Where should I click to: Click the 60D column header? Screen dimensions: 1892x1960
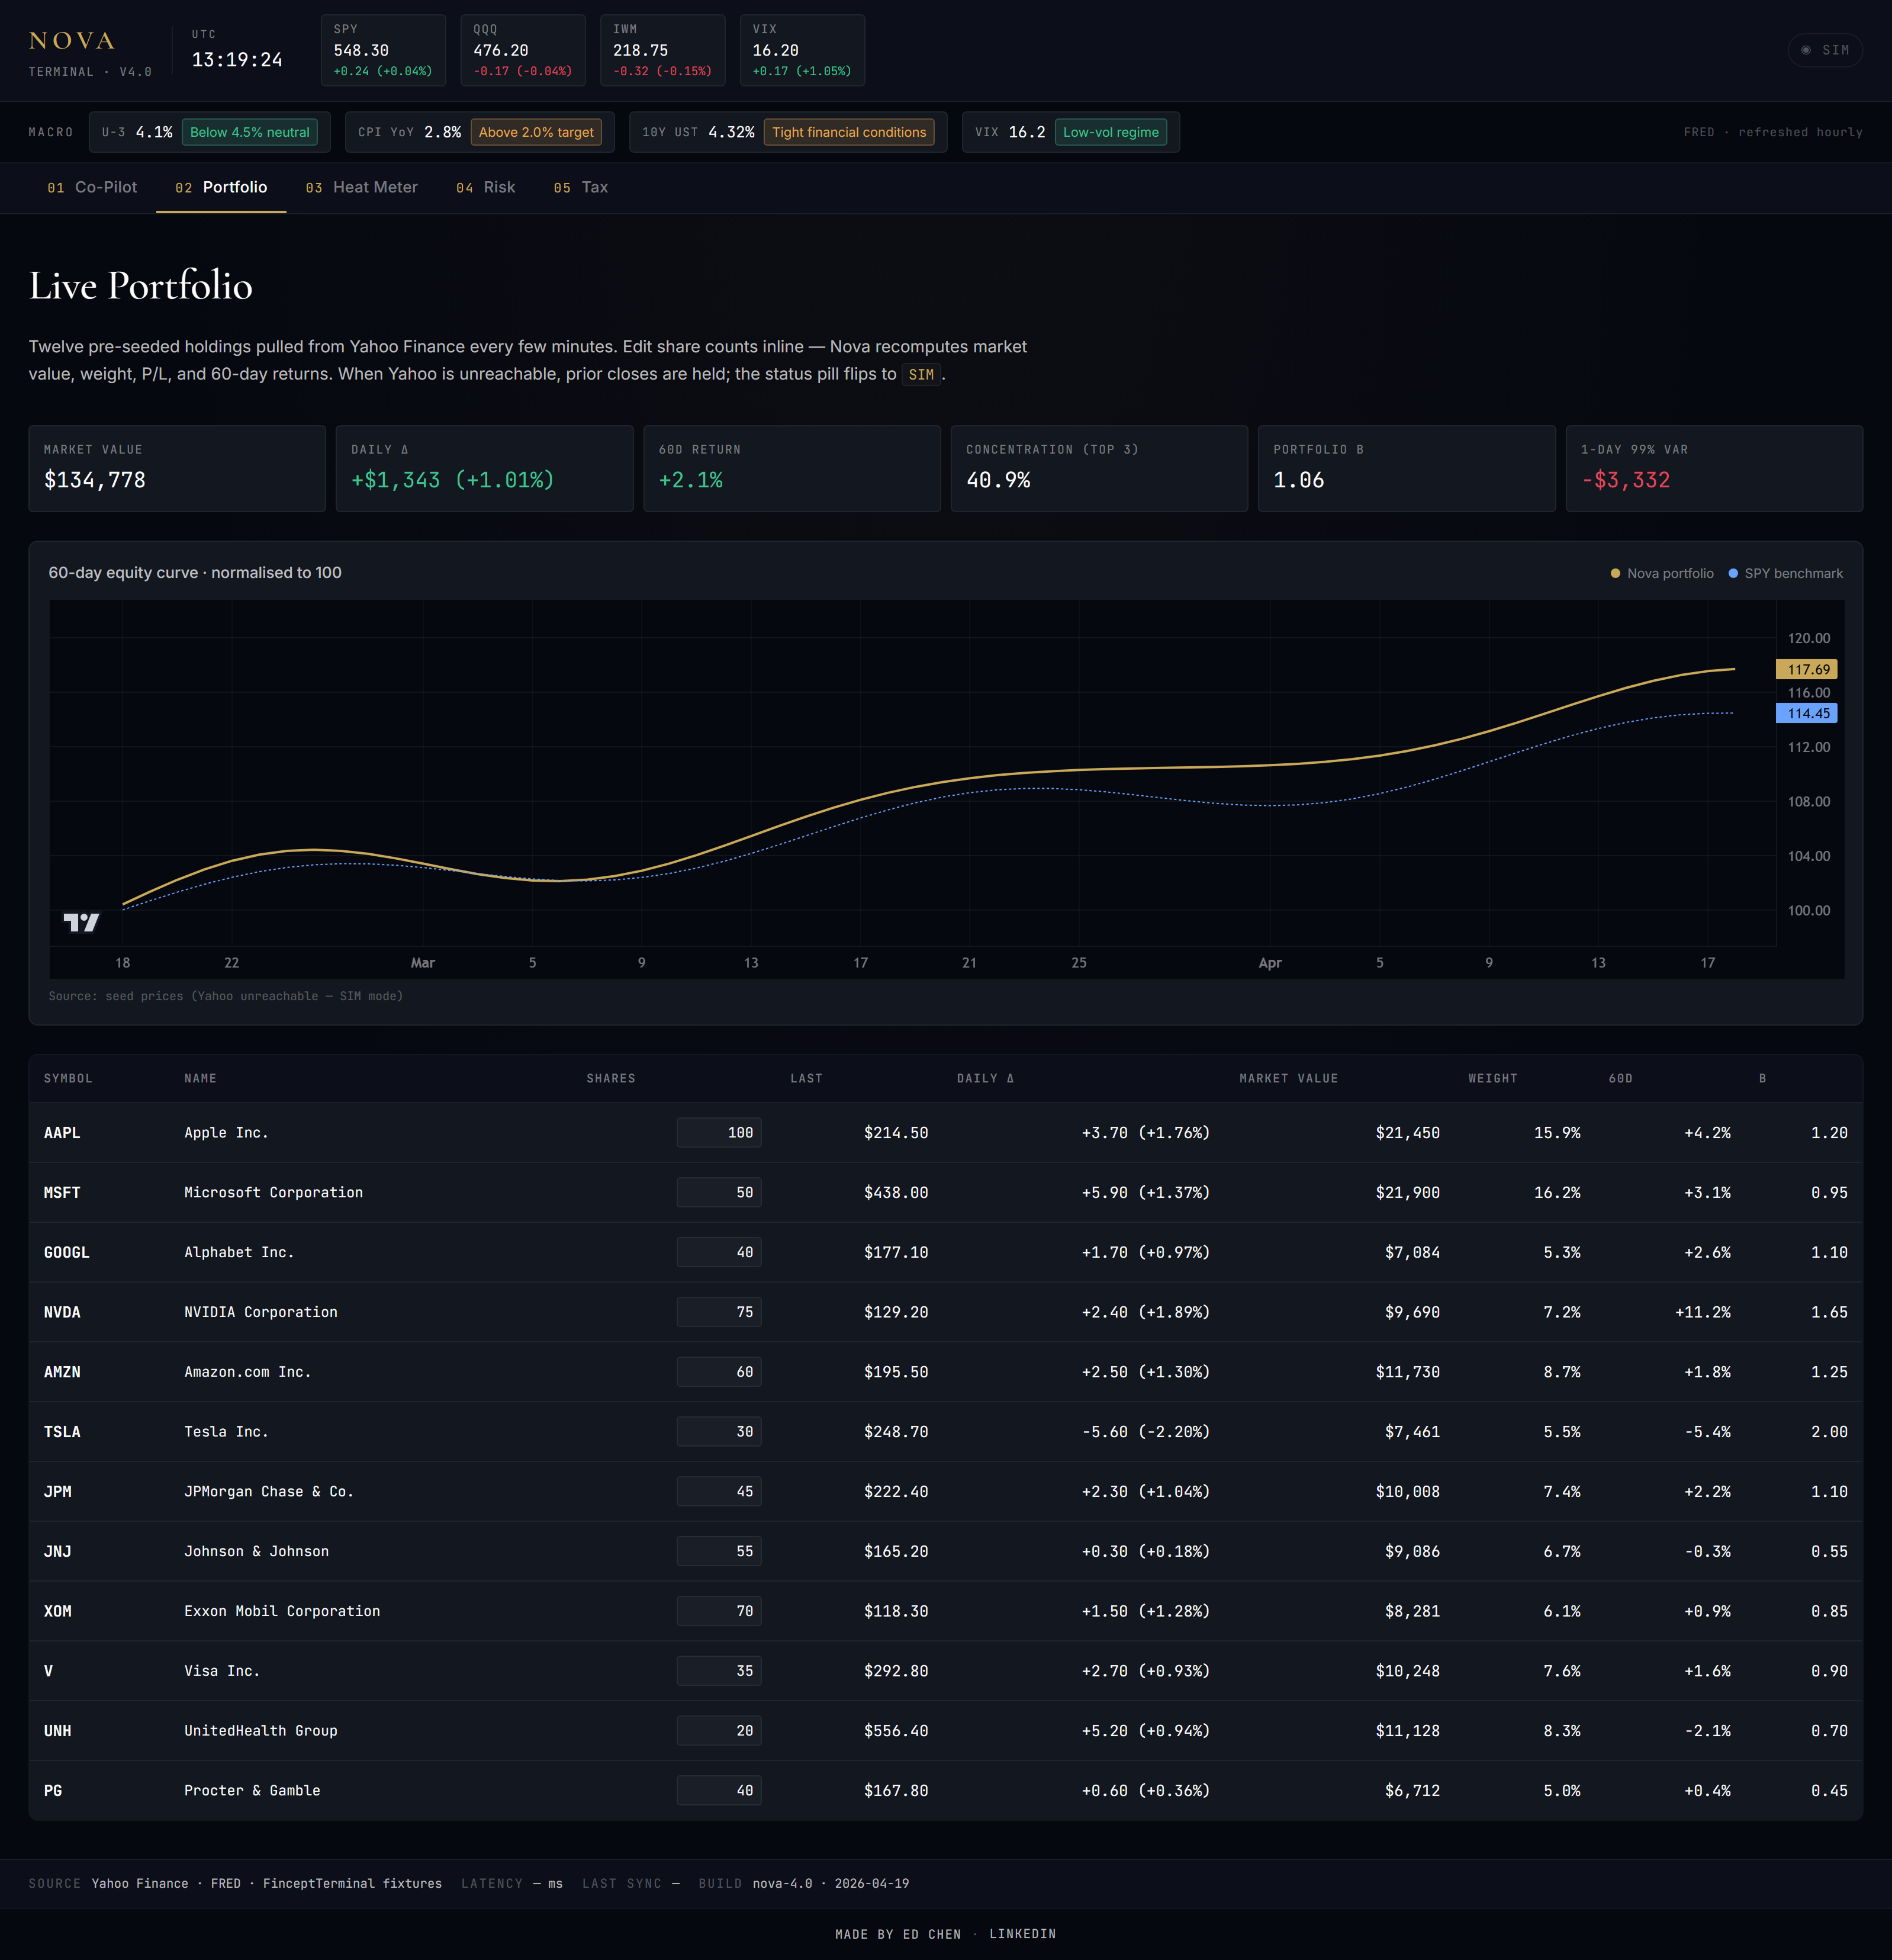click(x=1620, y=1078)
